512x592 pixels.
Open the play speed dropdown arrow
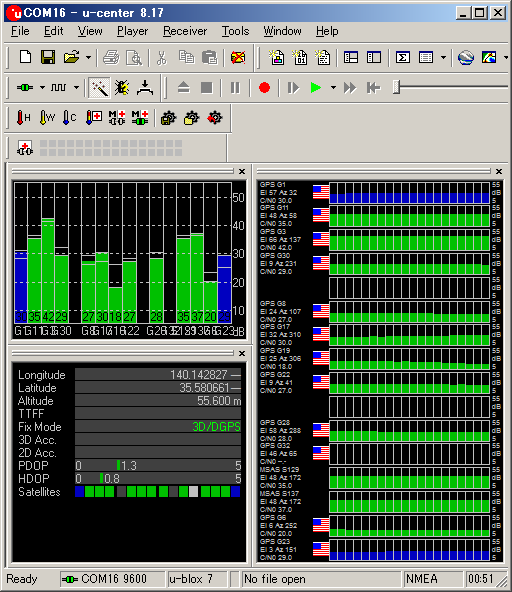[x=333, y=88]
